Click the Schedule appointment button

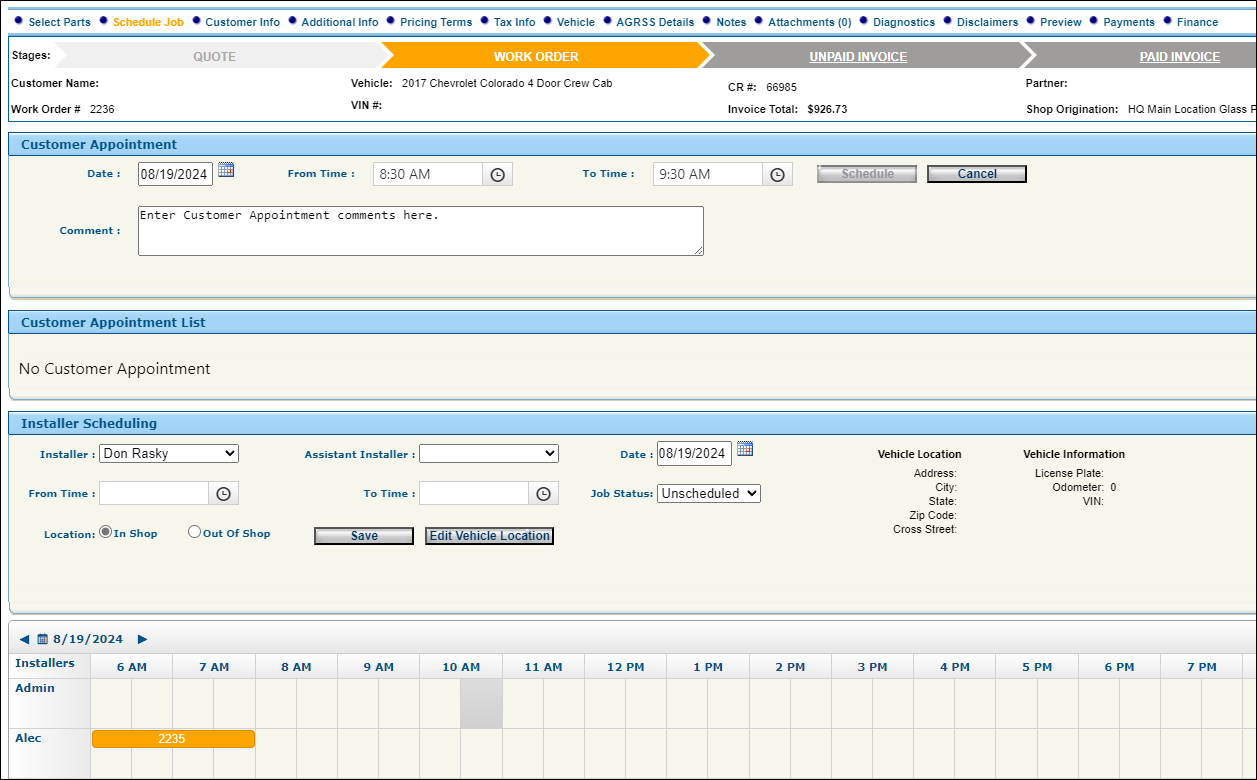867,174
